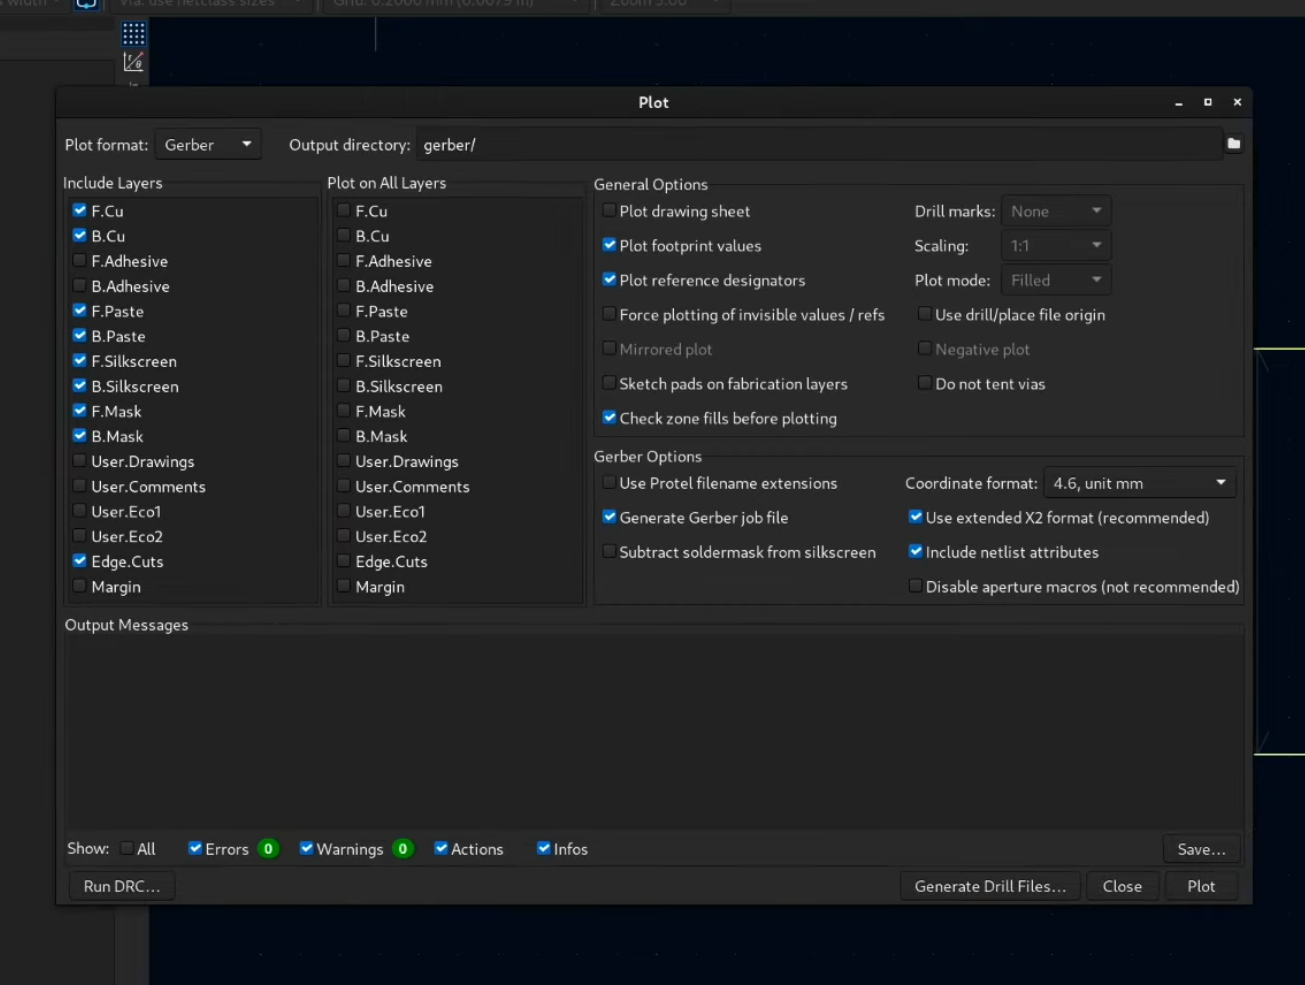The height and width of the screenshot is (985, 1305).
Task: Toggle the Actions message filter
Action: 441,849
